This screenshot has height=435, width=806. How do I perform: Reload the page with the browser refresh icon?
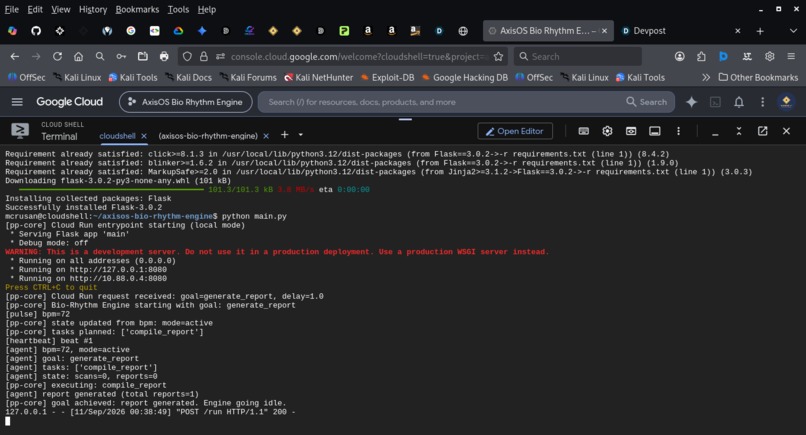pos(57,57)
